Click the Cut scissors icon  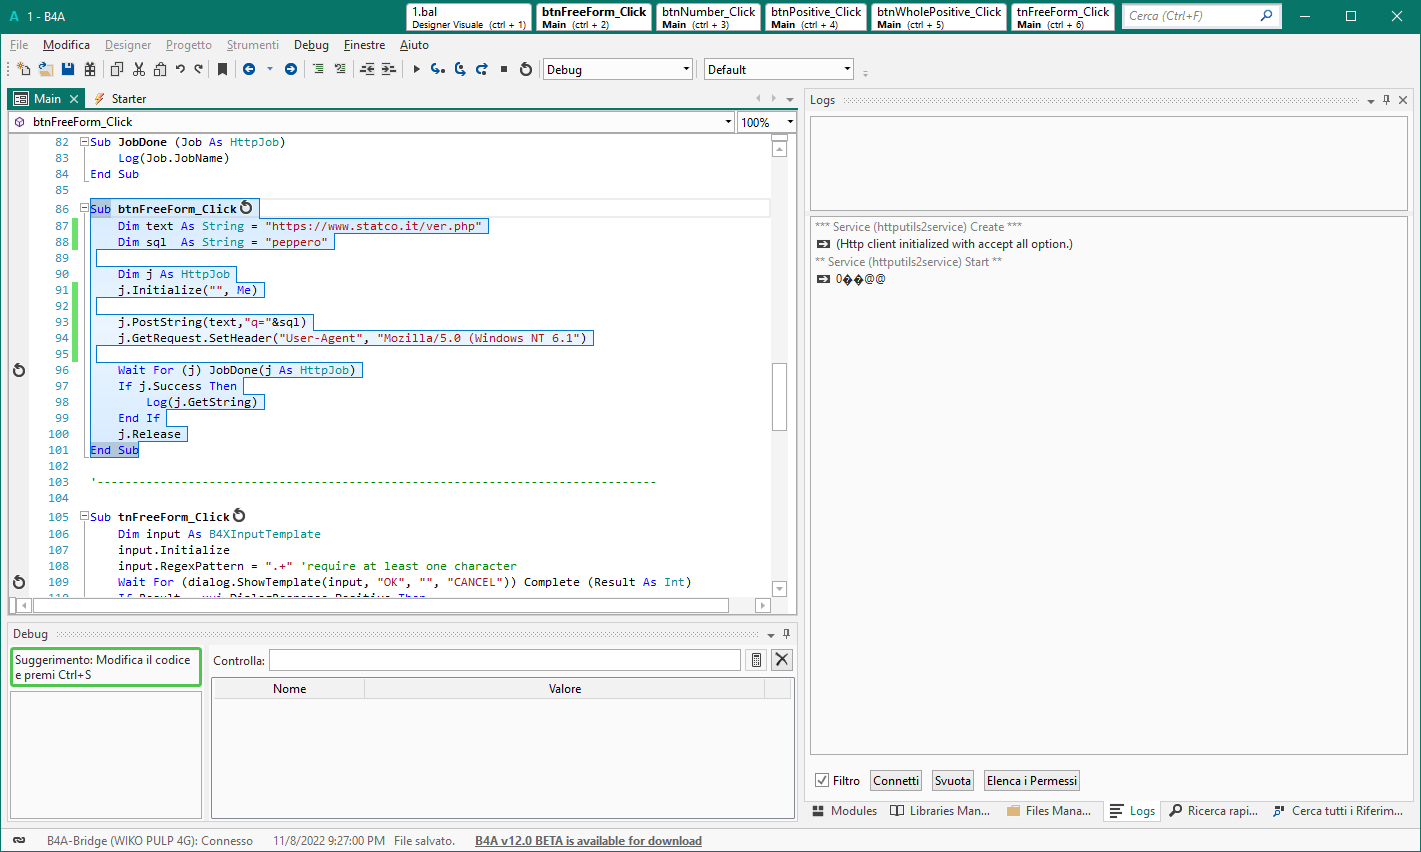[x=139, y=69]
